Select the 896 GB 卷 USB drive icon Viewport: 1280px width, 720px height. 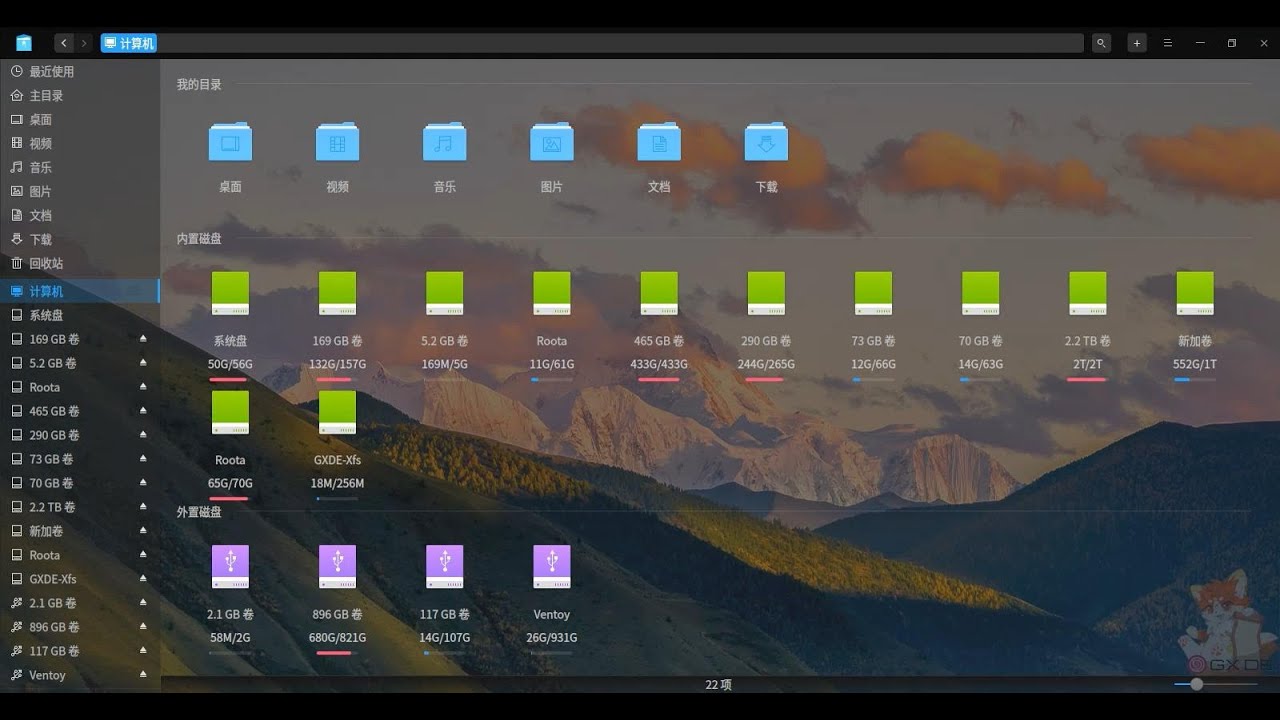click(x=337, y=567)
